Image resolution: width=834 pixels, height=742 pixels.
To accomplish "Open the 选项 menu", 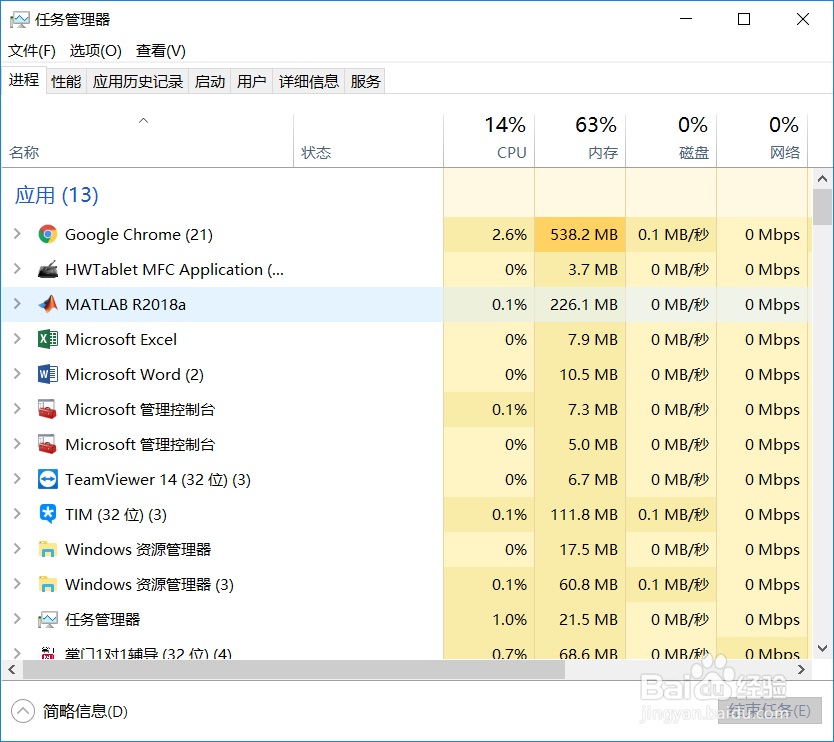I will pyautogui.click(x=95, y=51).
